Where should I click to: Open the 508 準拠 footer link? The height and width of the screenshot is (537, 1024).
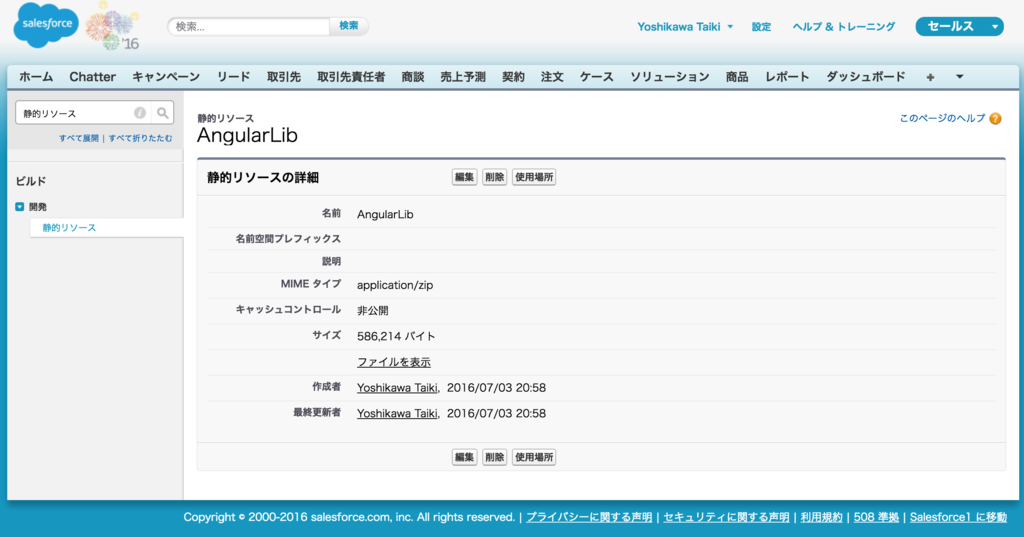click(876, 517)
